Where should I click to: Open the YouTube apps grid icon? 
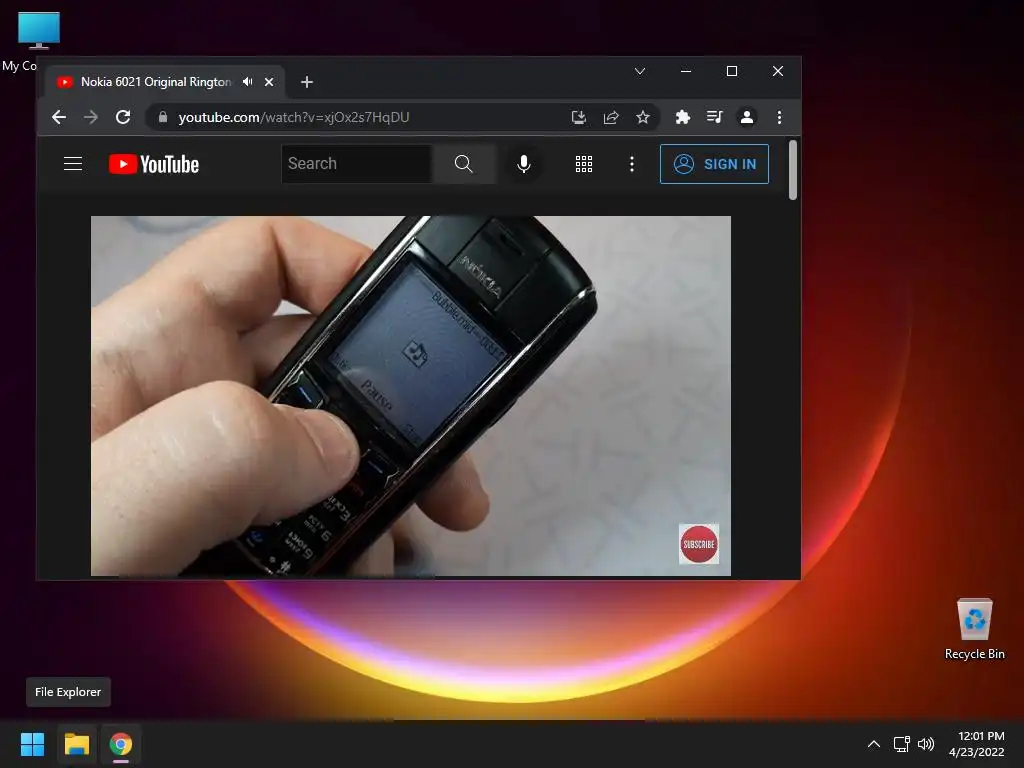[x=584, y=164]
